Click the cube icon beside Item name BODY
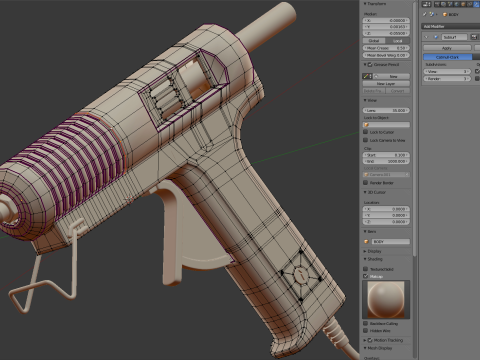This screenshot has height=360, width=480. tap(366, 241)
